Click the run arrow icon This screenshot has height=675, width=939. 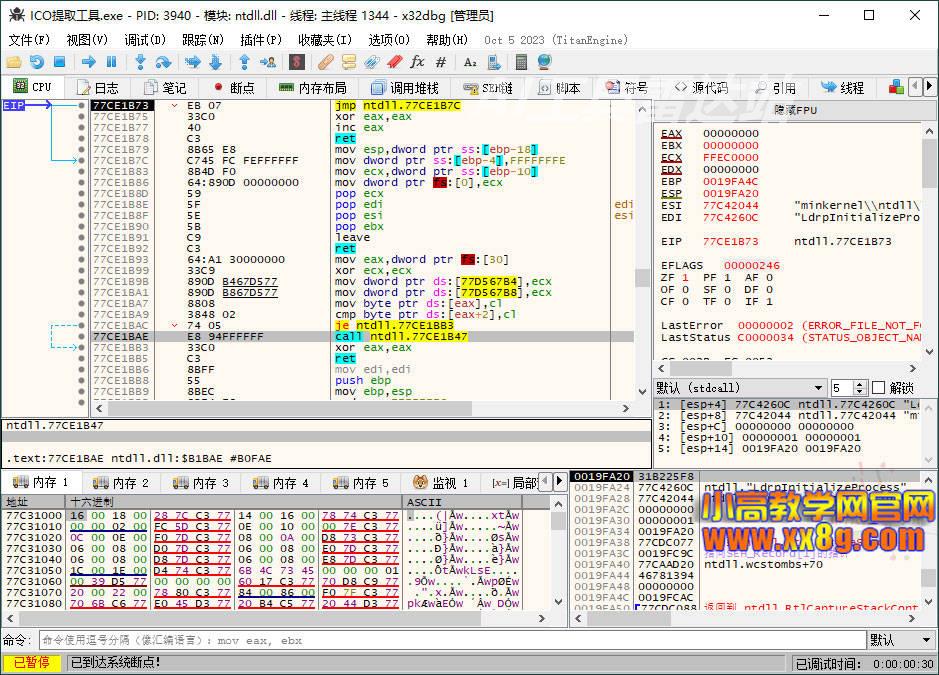pyautogui.click(x=89, y=62)
